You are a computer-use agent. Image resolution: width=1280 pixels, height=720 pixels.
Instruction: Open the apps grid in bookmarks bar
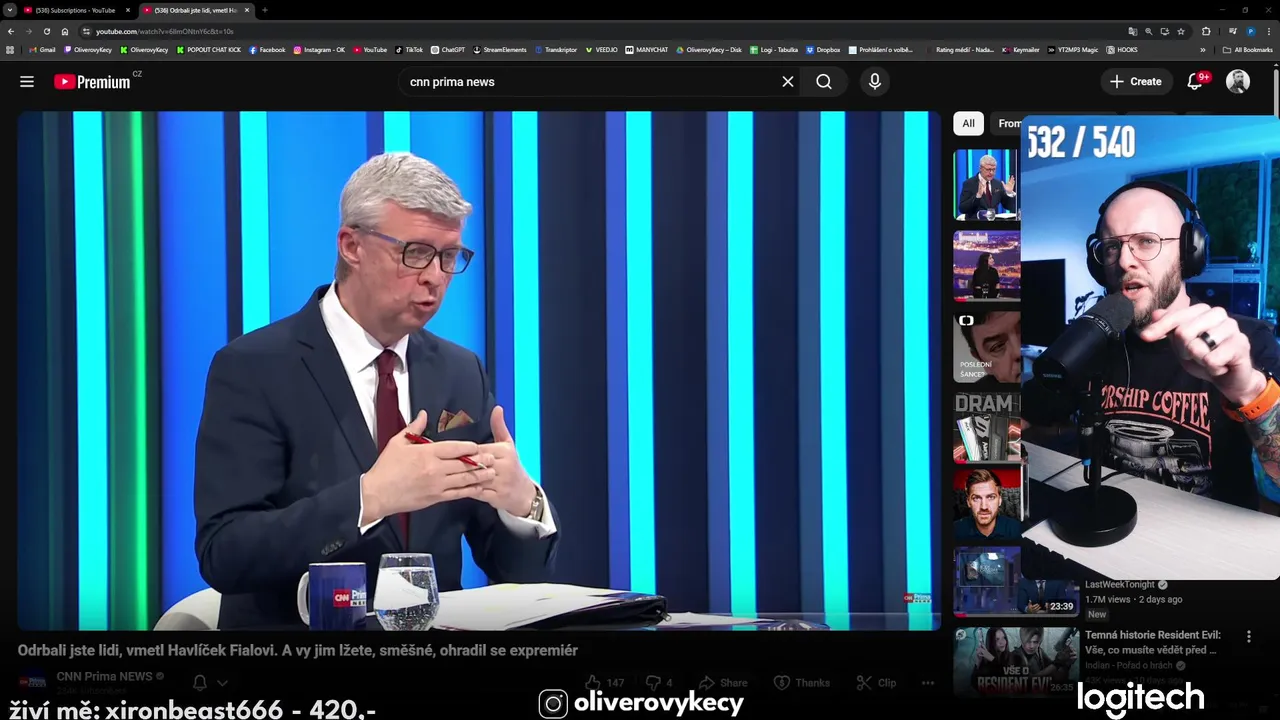10,49
